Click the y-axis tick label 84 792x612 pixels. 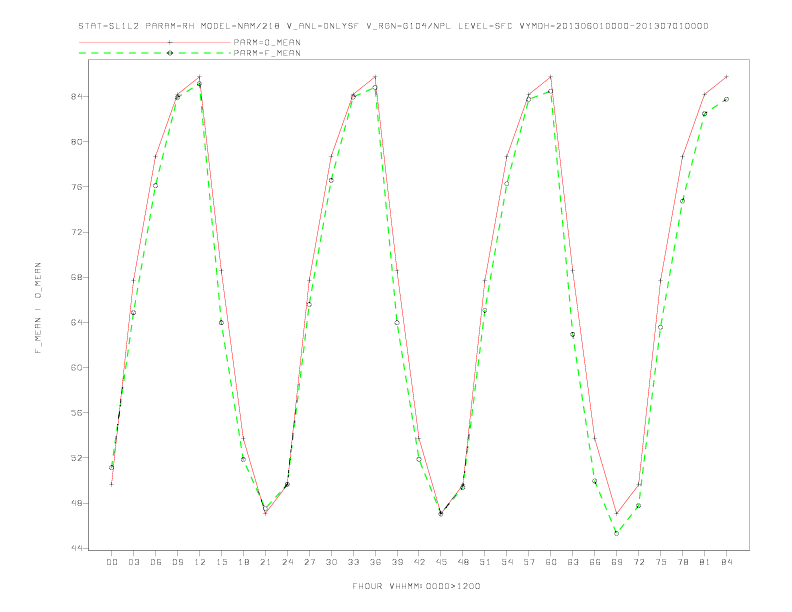pos(76,96)
